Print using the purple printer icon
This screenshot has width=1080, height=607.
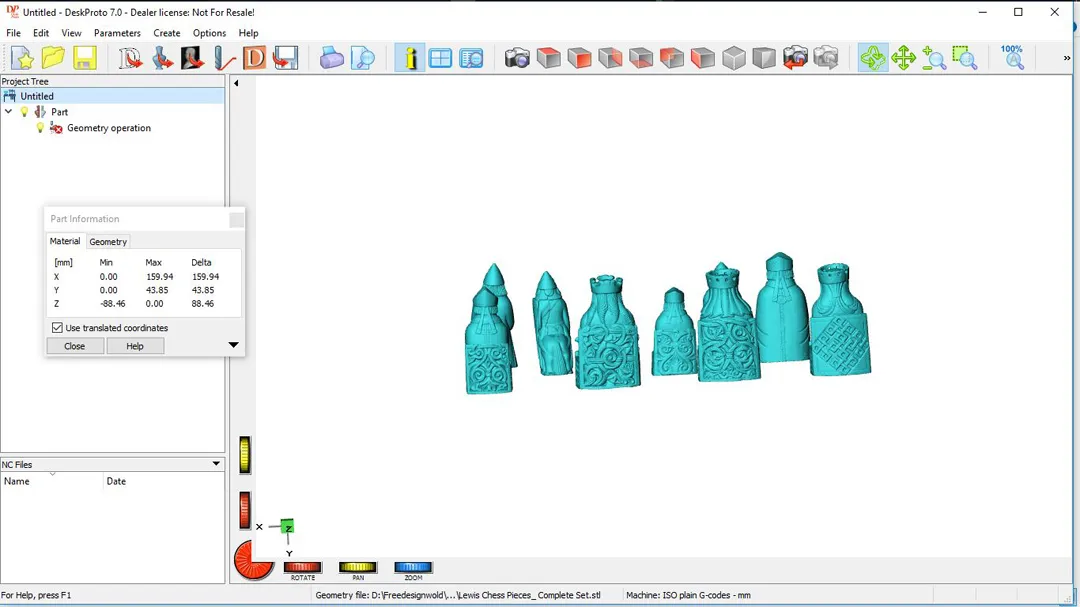331,58
